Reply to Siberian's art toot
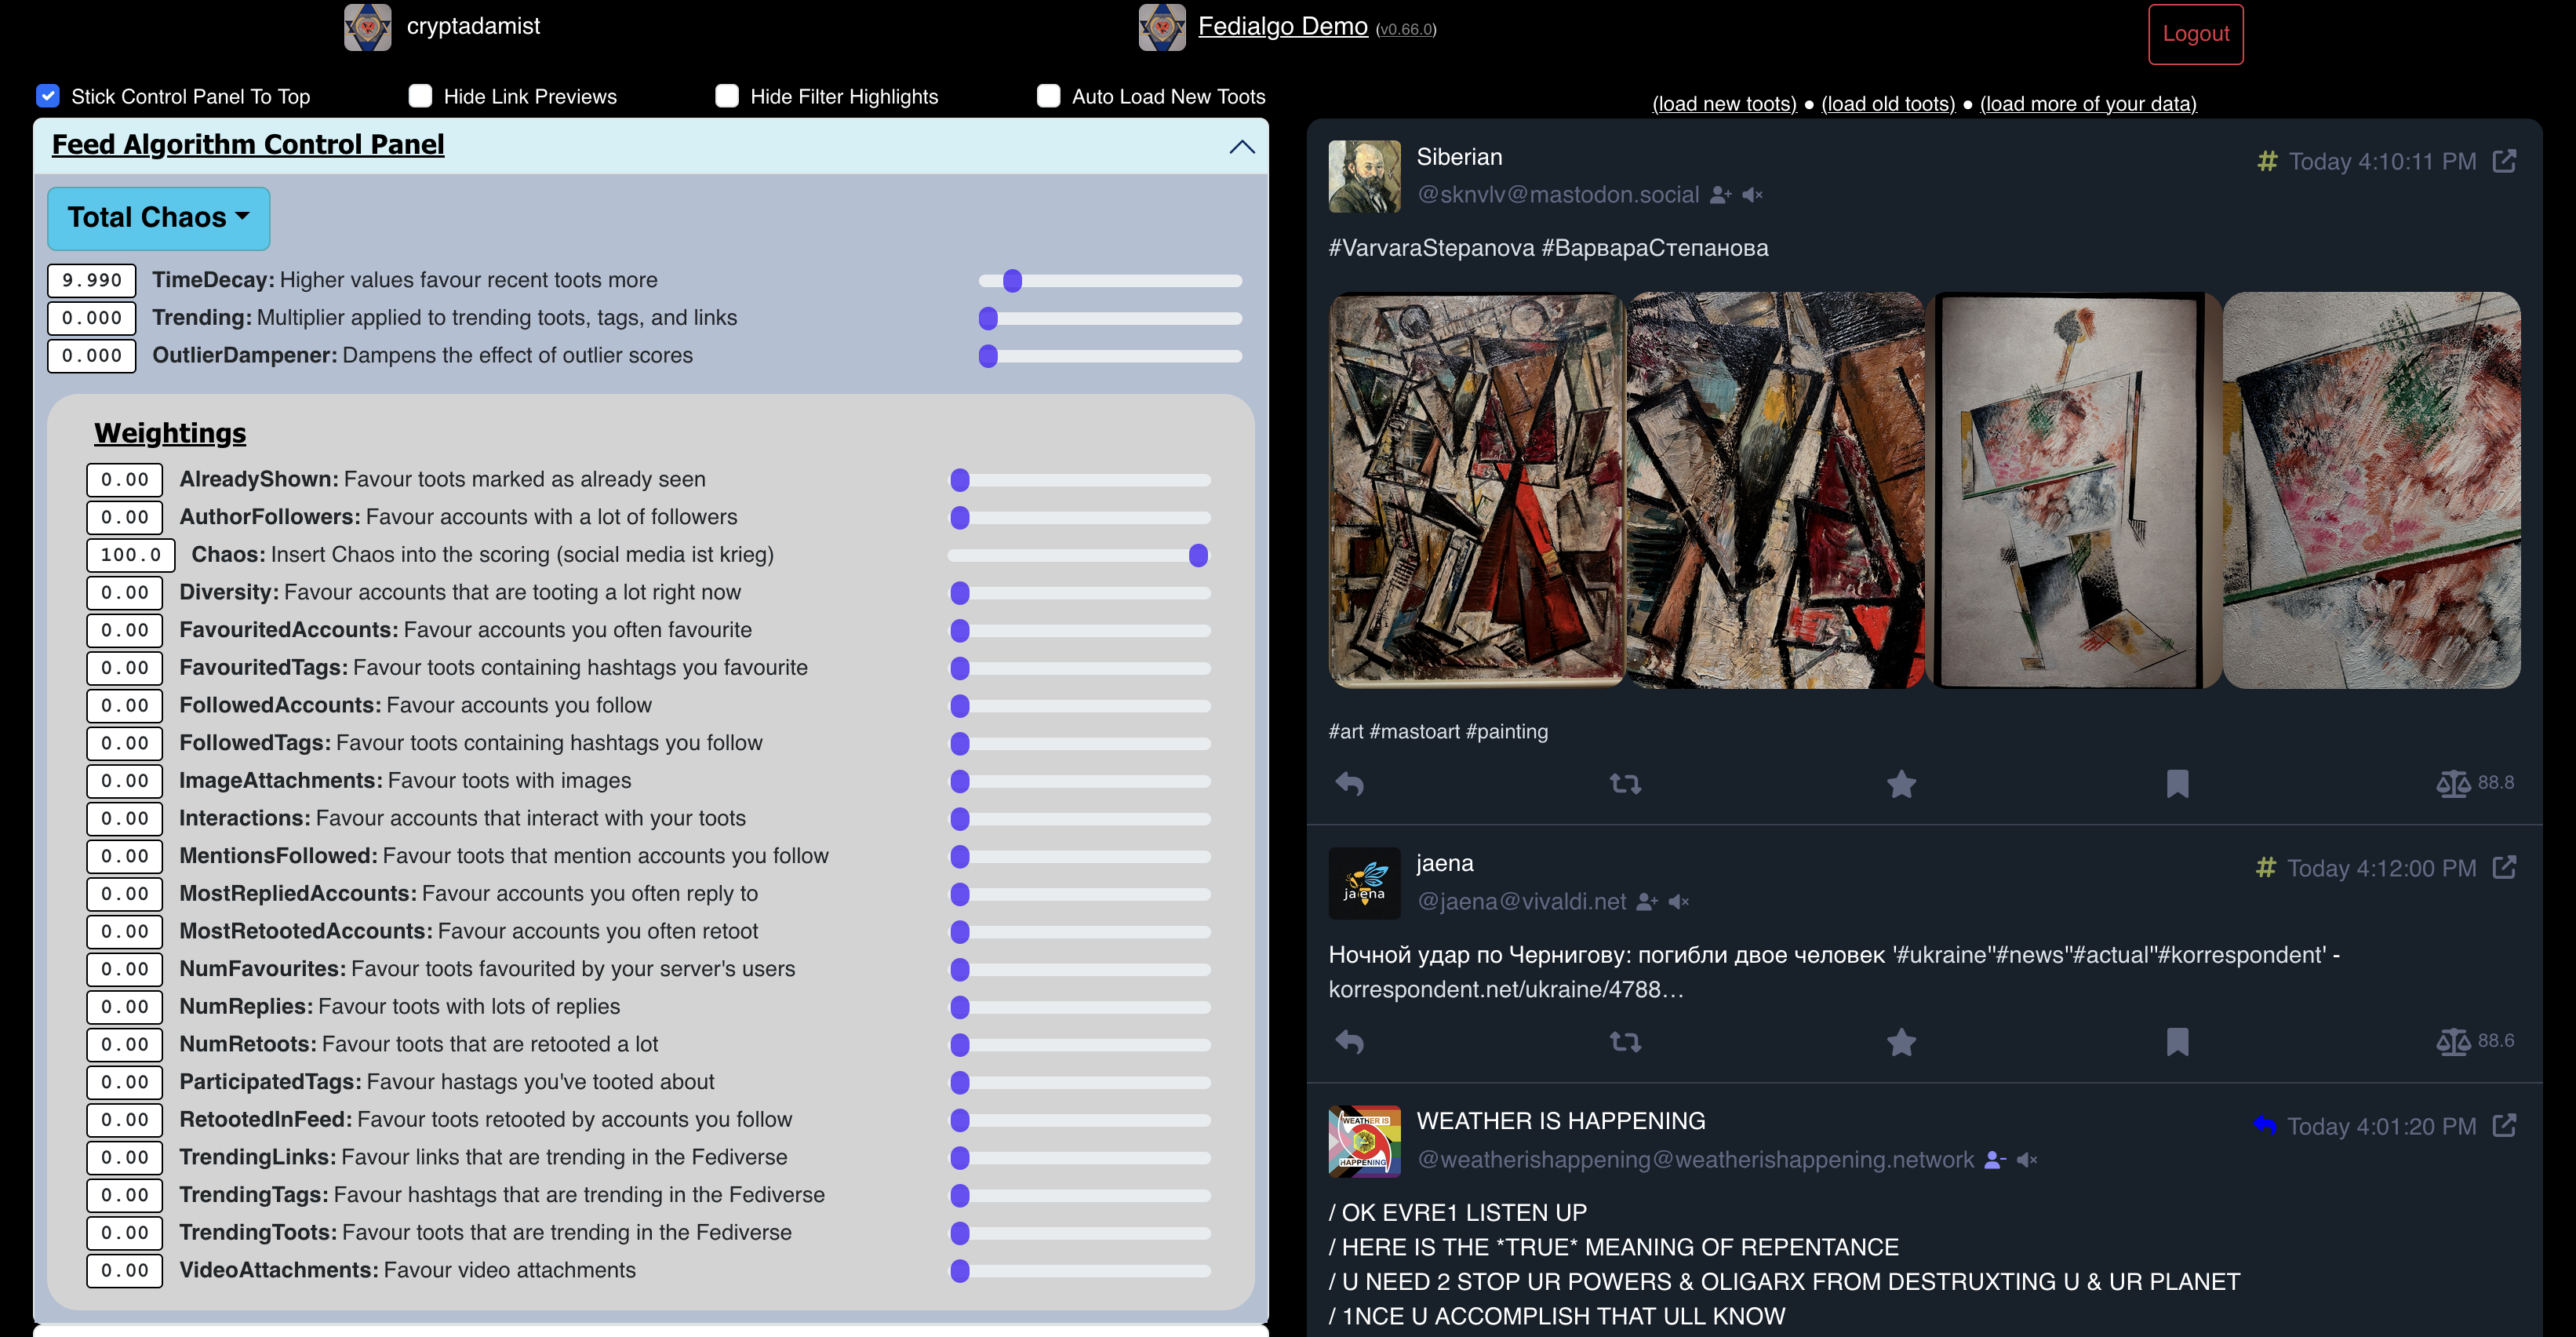 click(x=1349, y=784)
